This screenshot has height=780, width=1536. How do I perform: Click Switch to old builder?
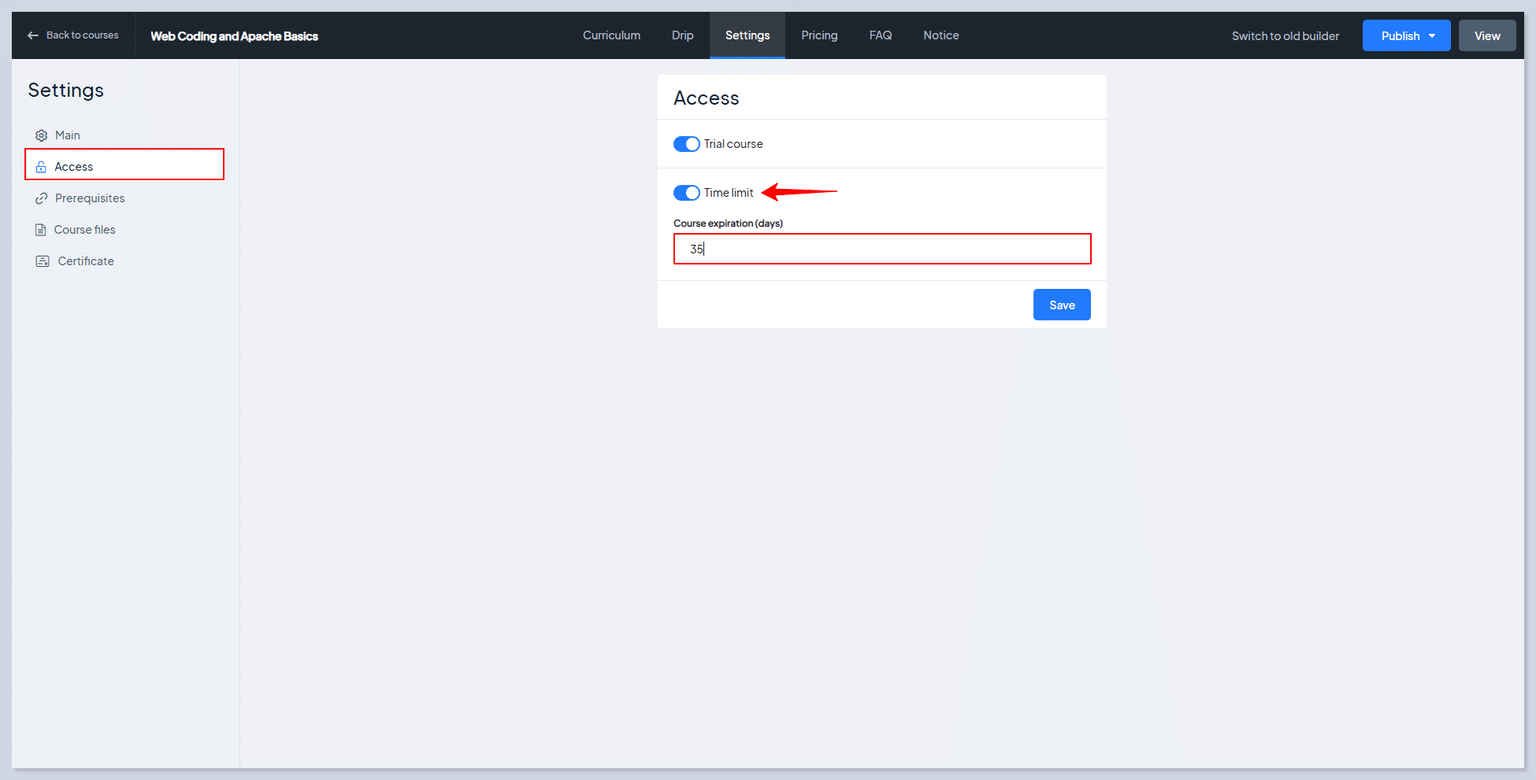tap(1285, 35)
